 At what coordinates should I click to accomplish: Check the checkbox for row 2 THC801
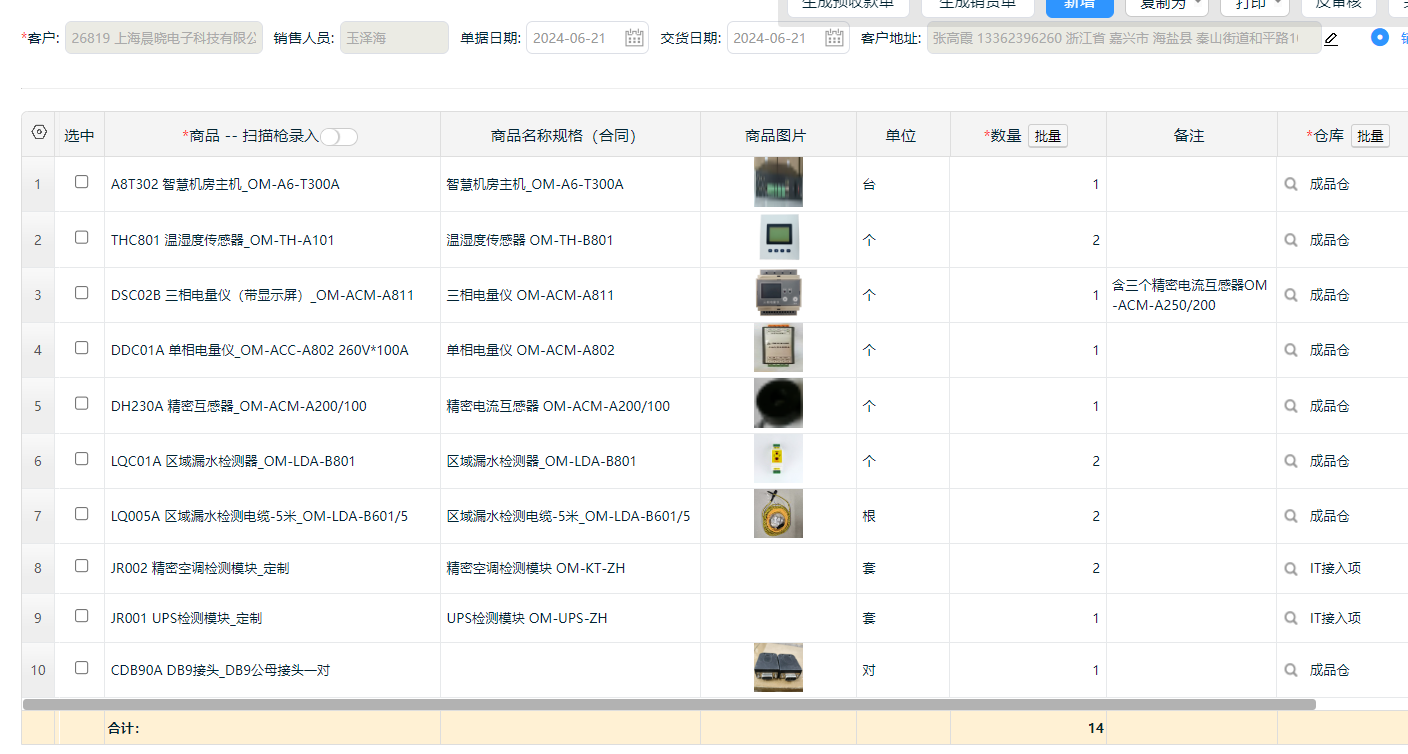[x=81, y=238]
